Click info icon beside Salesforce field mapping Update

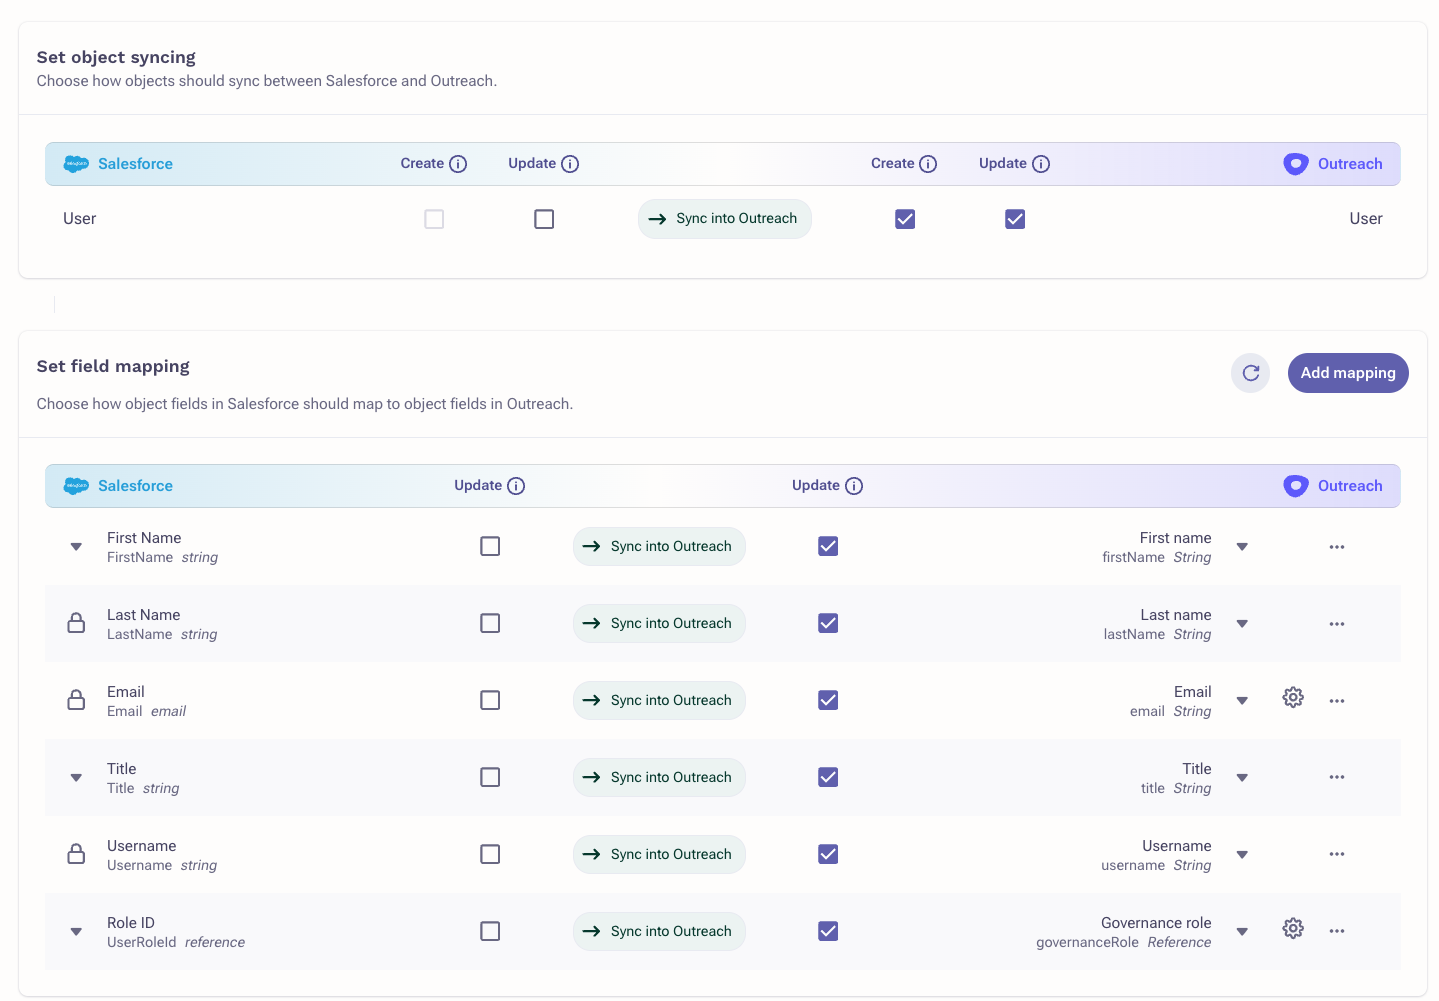click(x=516, y=486)
